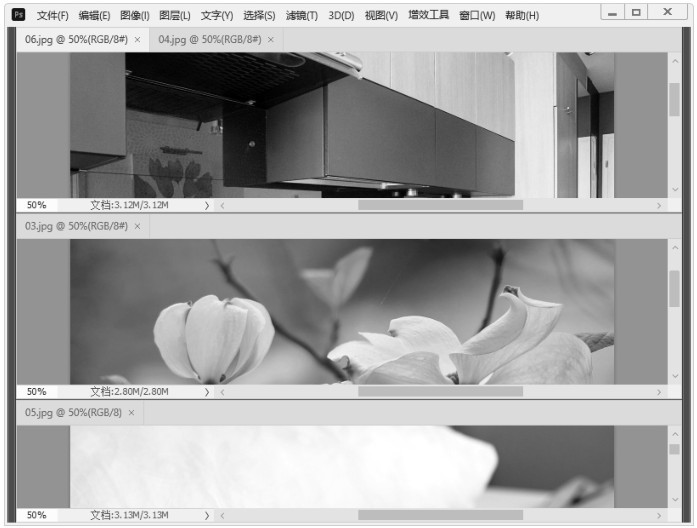Click scroll-up arrow in 03.jpg window
Image resolution: width=697 pixels, height=528 pixels.
(675, 248)
